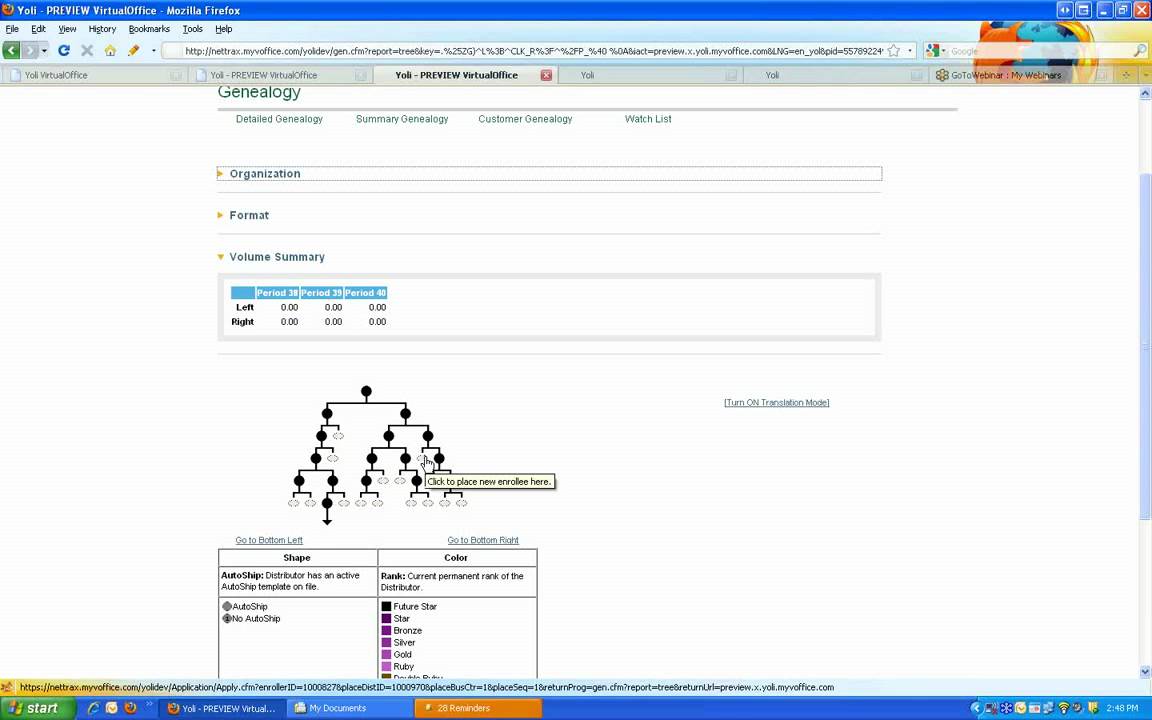Open the Summary Genealogy link
Image resolution: width=1152 pixels, height=720 pixels.
402,119
